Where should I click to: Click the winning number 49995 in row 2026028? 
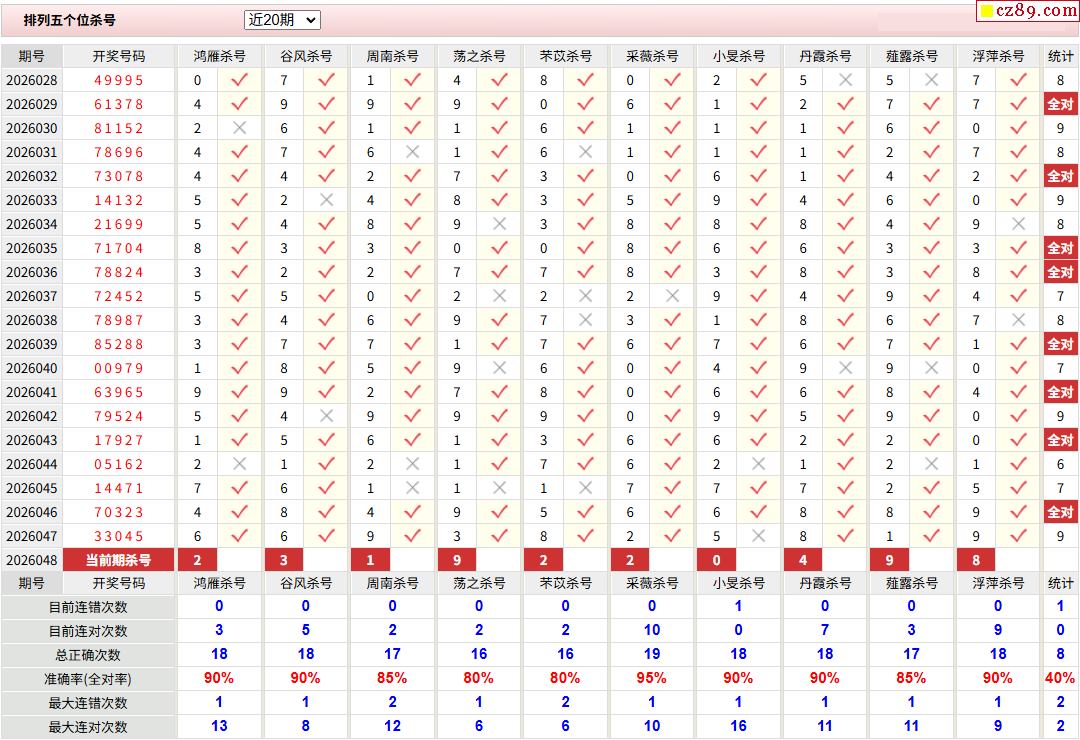click(118, 80)
